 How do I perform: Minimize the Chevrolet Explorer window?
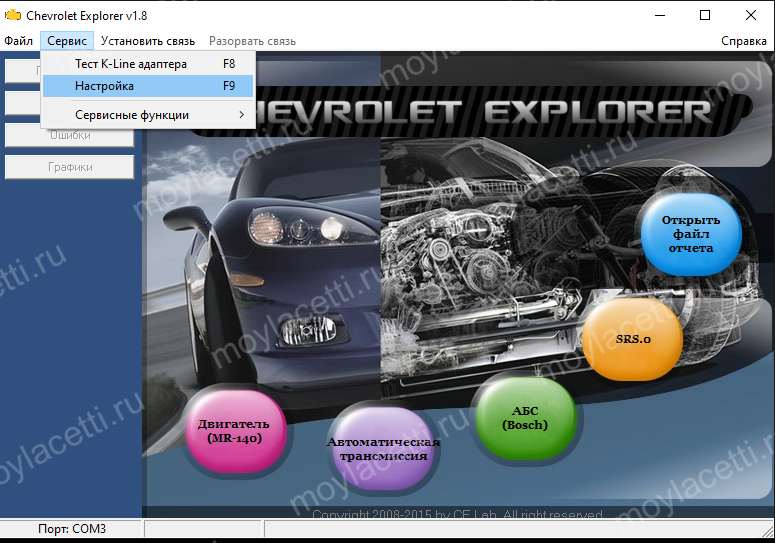(x=660, y=15)
